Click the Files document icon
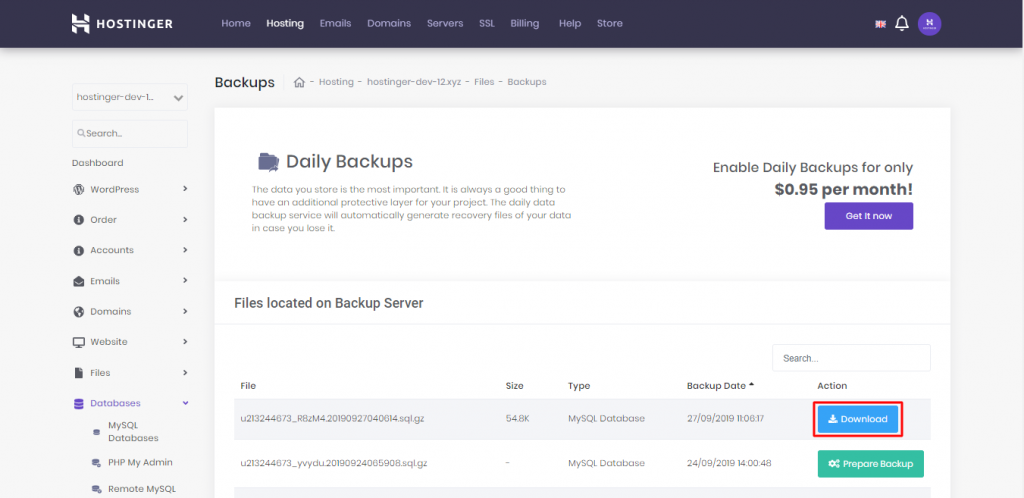Viewport: 1024px width, 498px height. (x=78, y=373)
